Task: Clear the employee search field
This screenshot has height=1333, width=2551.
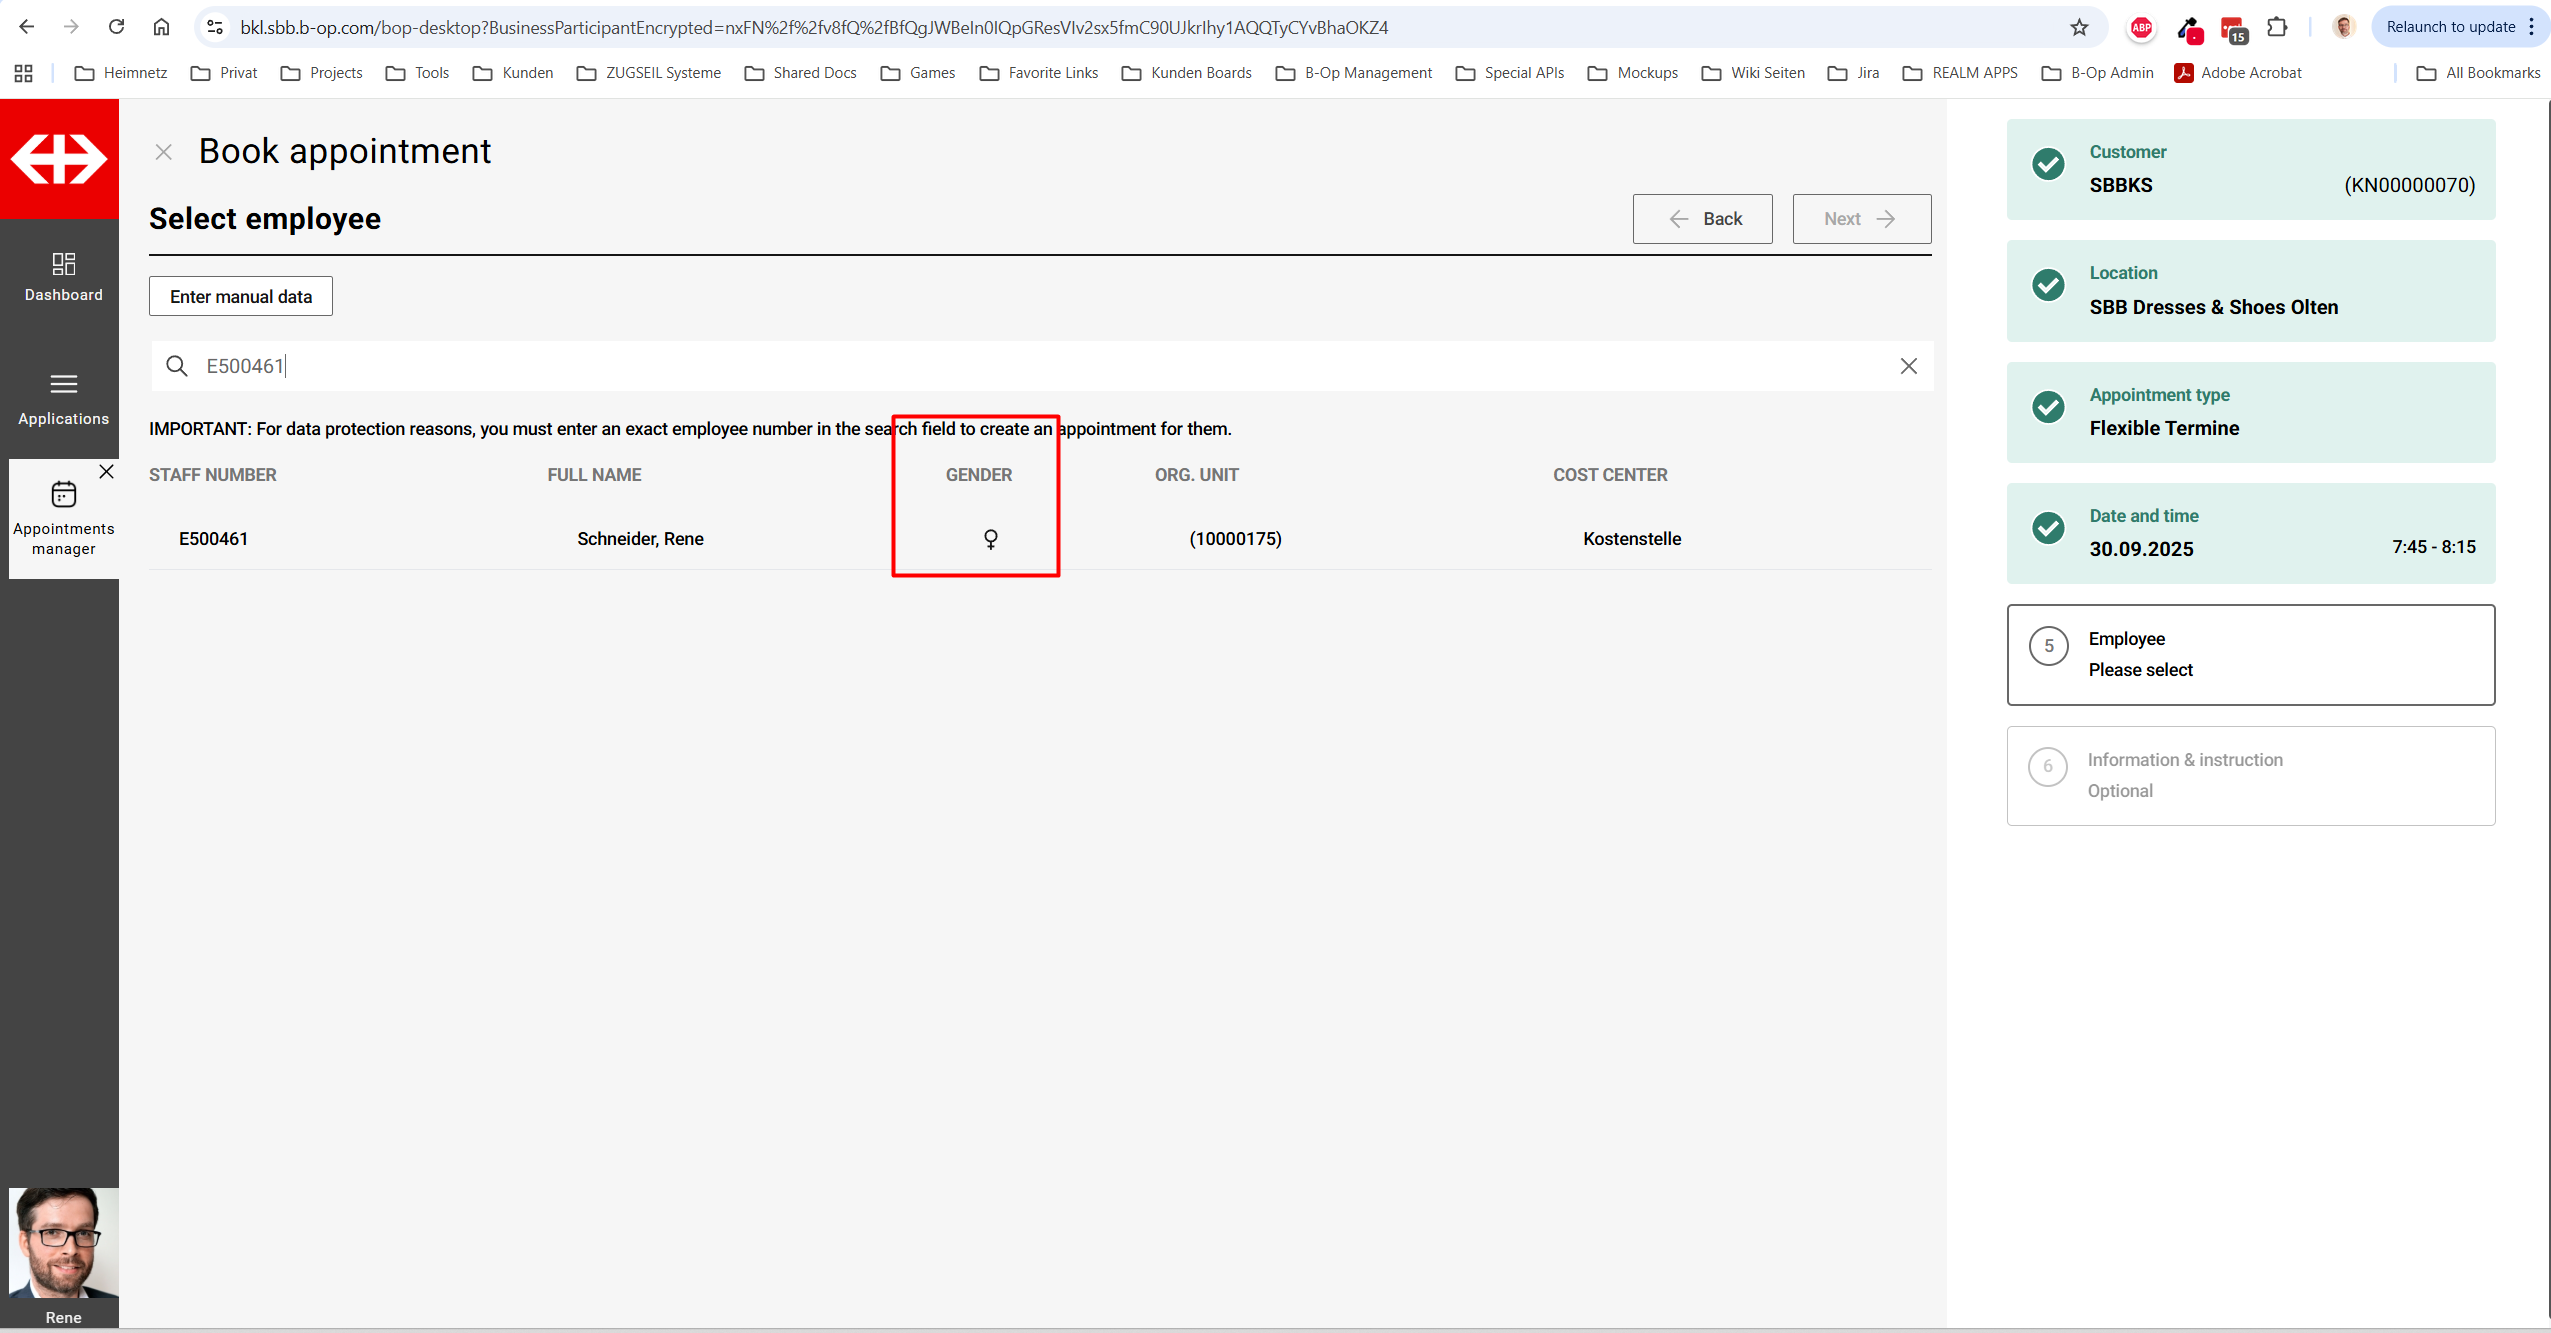Action: (x=1908, y=366)
